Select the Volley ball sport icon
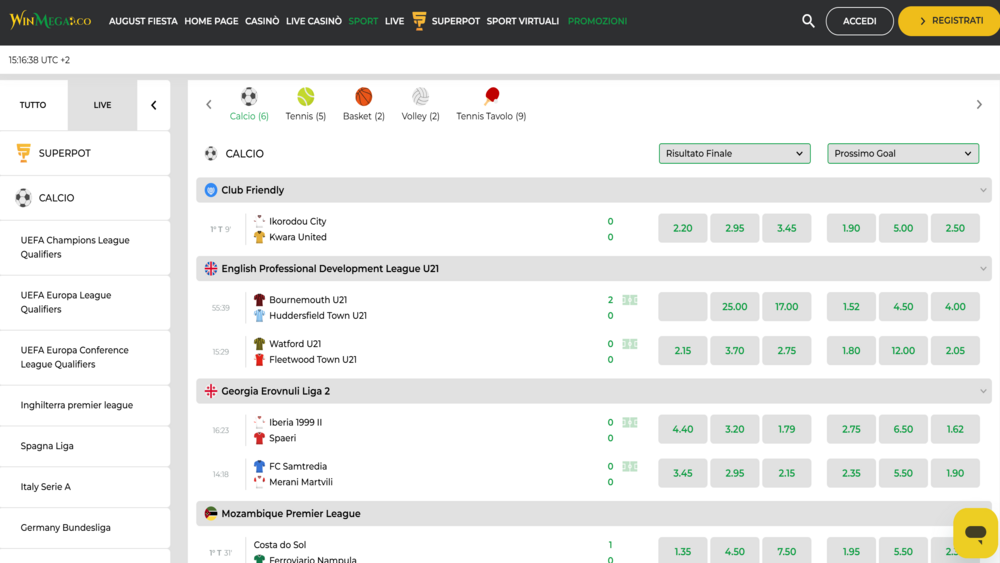The width and height of the screenshot is (1000, 563). coord(420,96)
